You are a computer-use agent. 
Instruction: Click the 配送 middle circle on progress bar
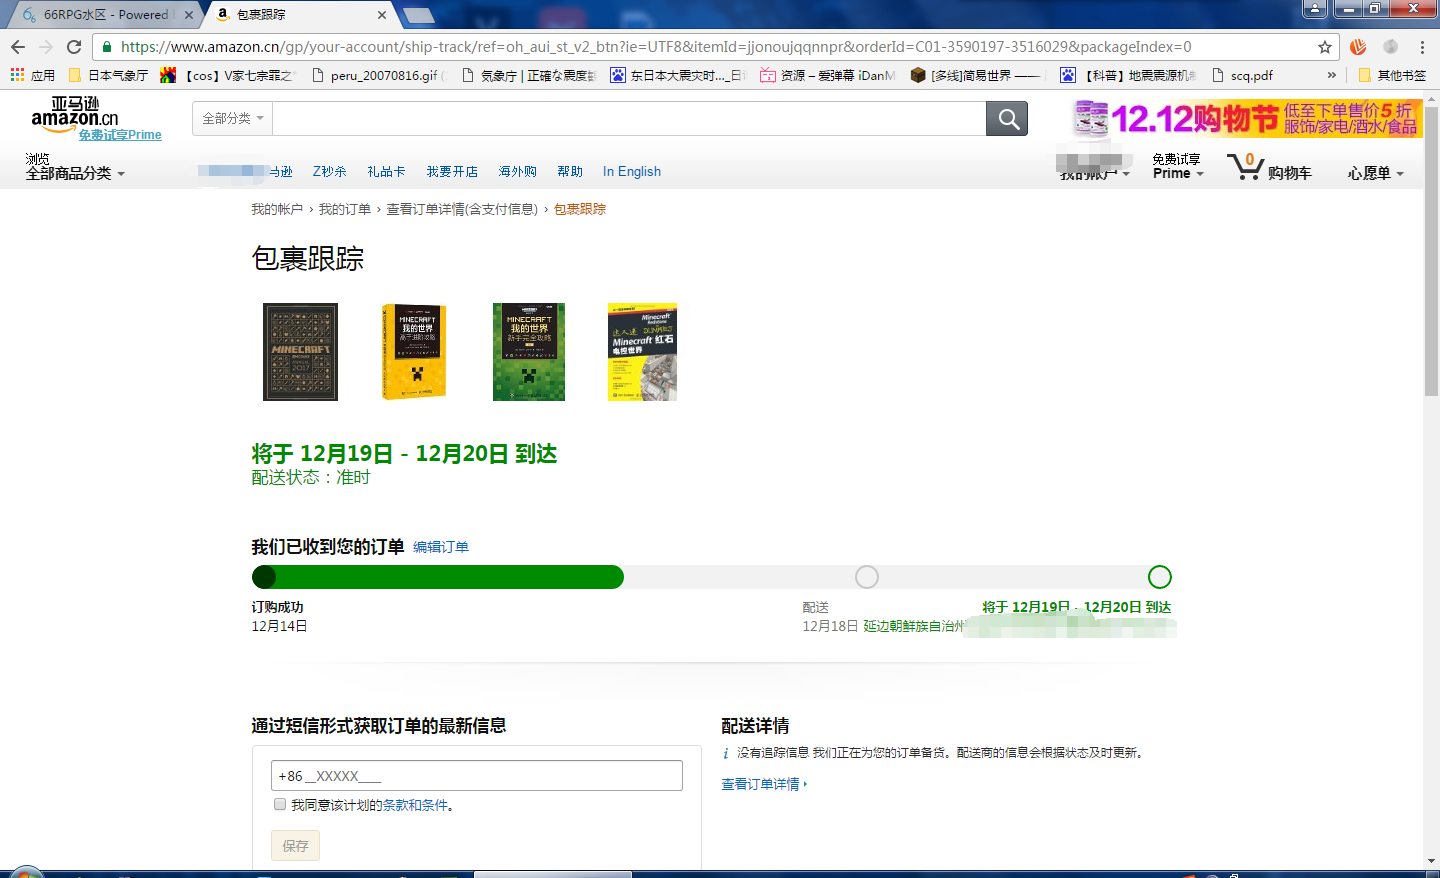(x=867, y=577)
